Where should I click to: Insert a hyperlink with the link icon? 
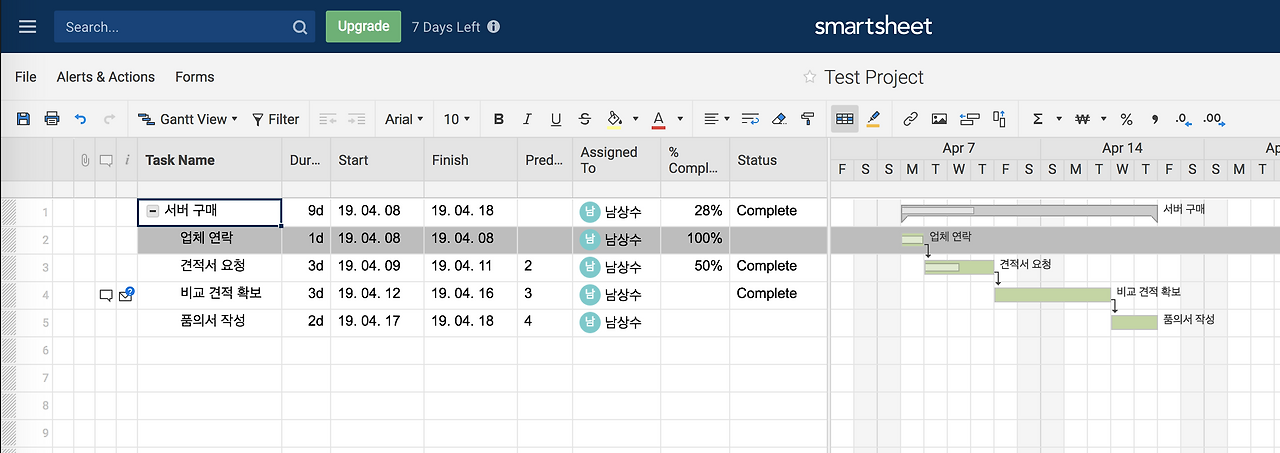[910, 119]
